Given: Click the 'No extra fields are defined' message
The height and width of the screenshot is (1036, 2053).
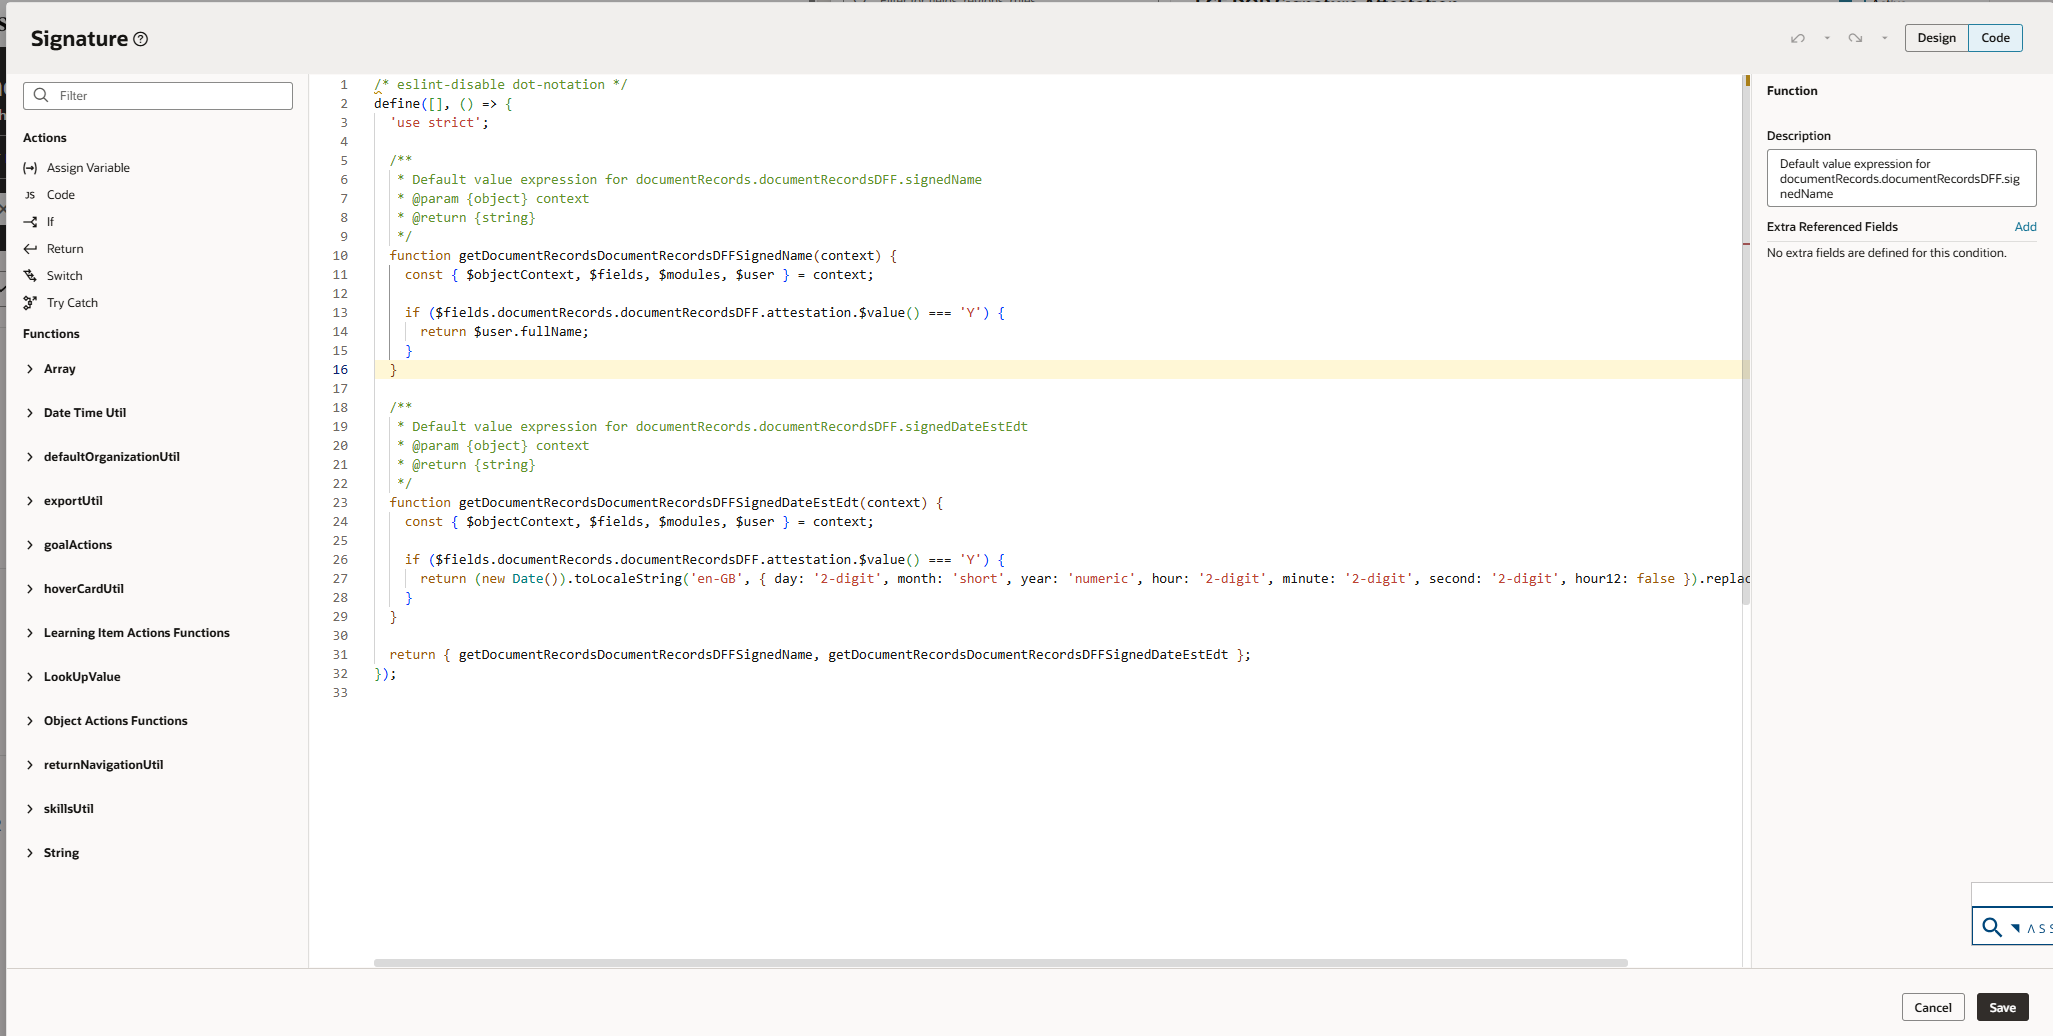Looking at the screenshot, I should click(1886, 253).
